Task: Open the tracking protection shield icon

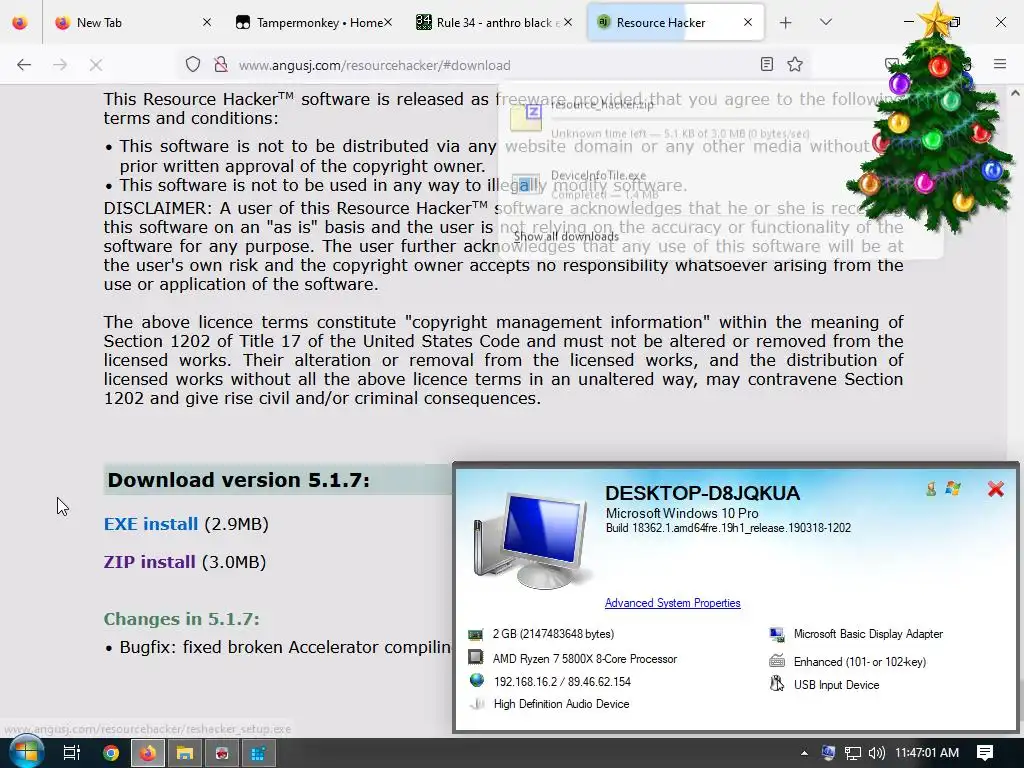Action: pos(193,65)
